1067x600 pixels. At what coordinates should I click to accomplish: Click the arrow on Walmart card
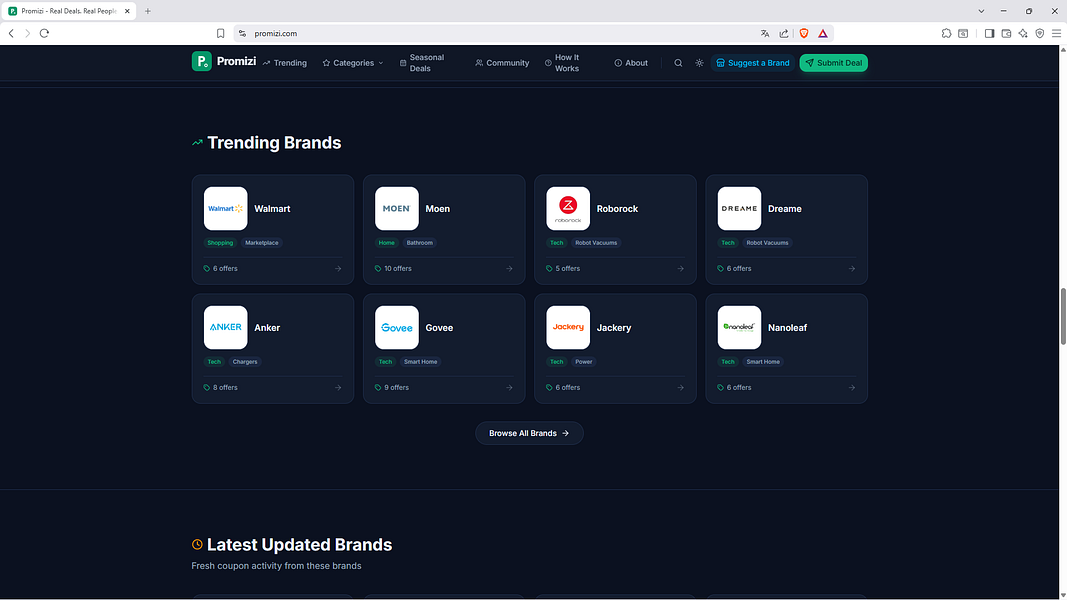click(338, 269)
